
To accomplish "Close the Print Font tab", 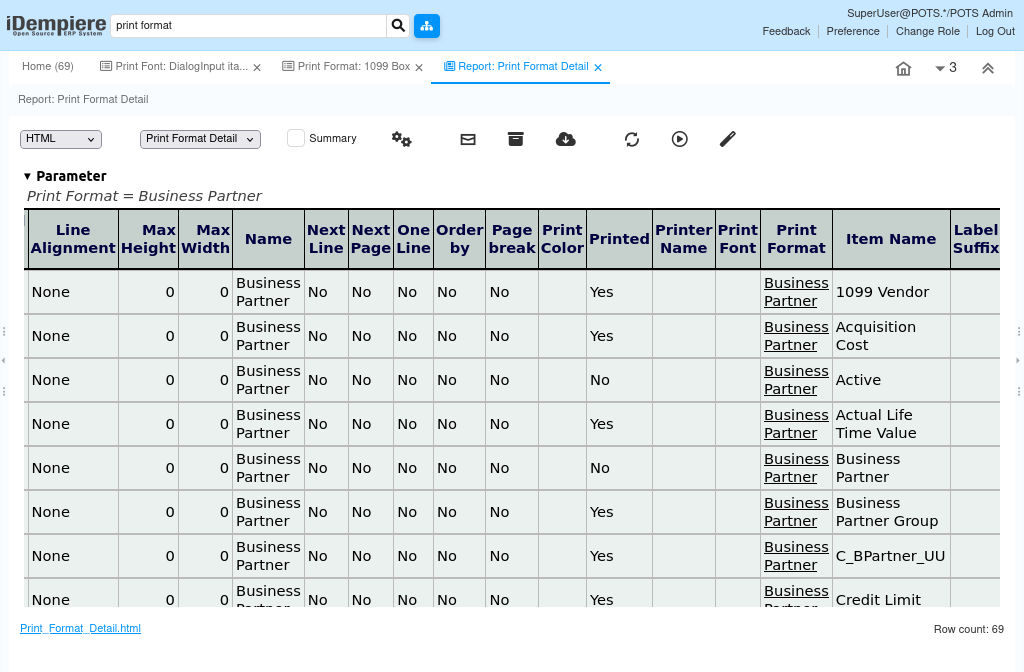I will point(257,67).
